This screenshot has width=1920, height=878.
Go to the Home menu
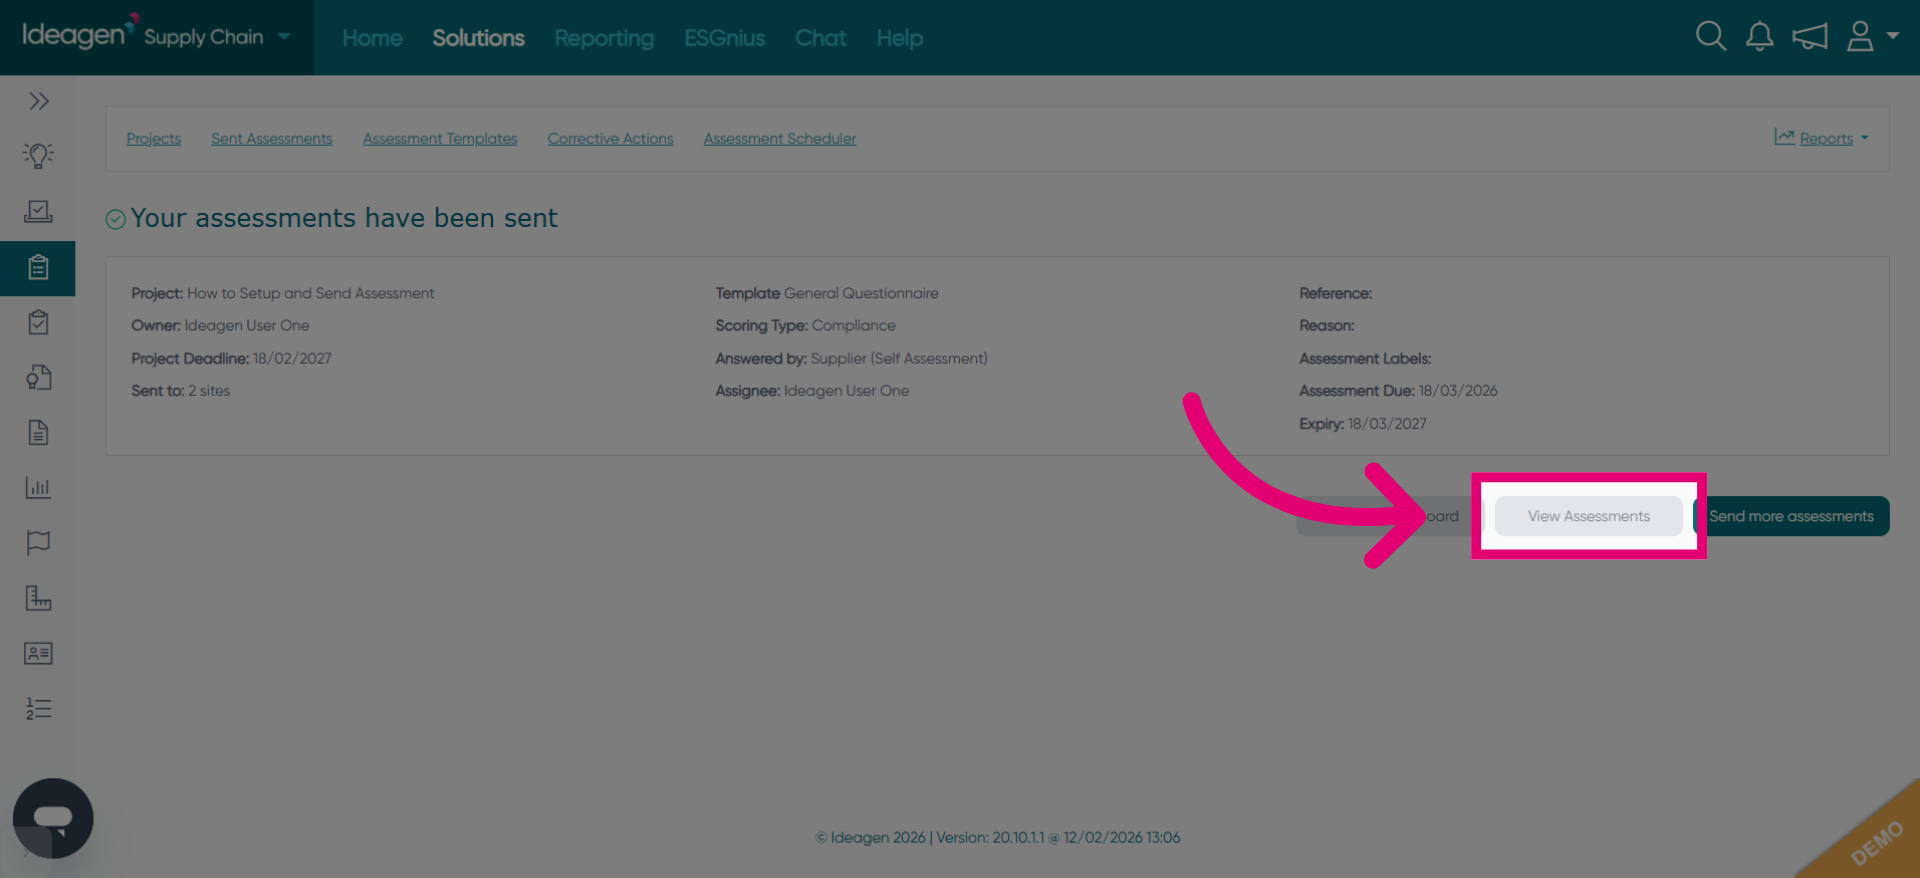point(372,38)
